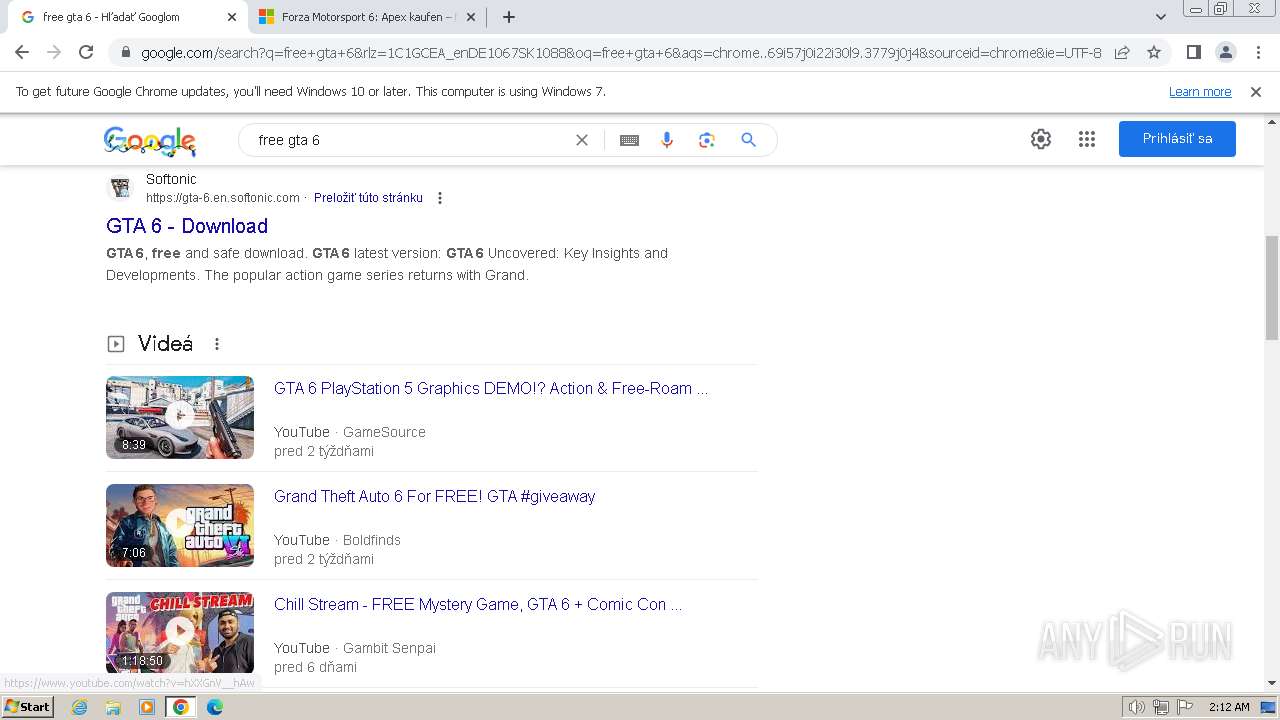
Task: Dismiss the Chrome update notification bar
Action: [1256, 91]
